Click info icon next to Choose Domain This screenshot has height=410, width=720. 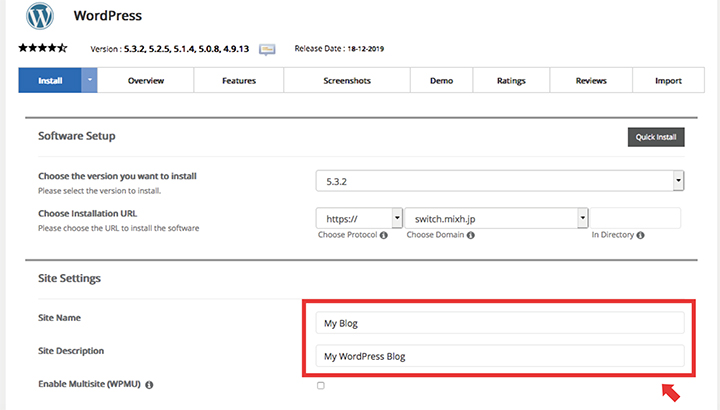[471, 235]
